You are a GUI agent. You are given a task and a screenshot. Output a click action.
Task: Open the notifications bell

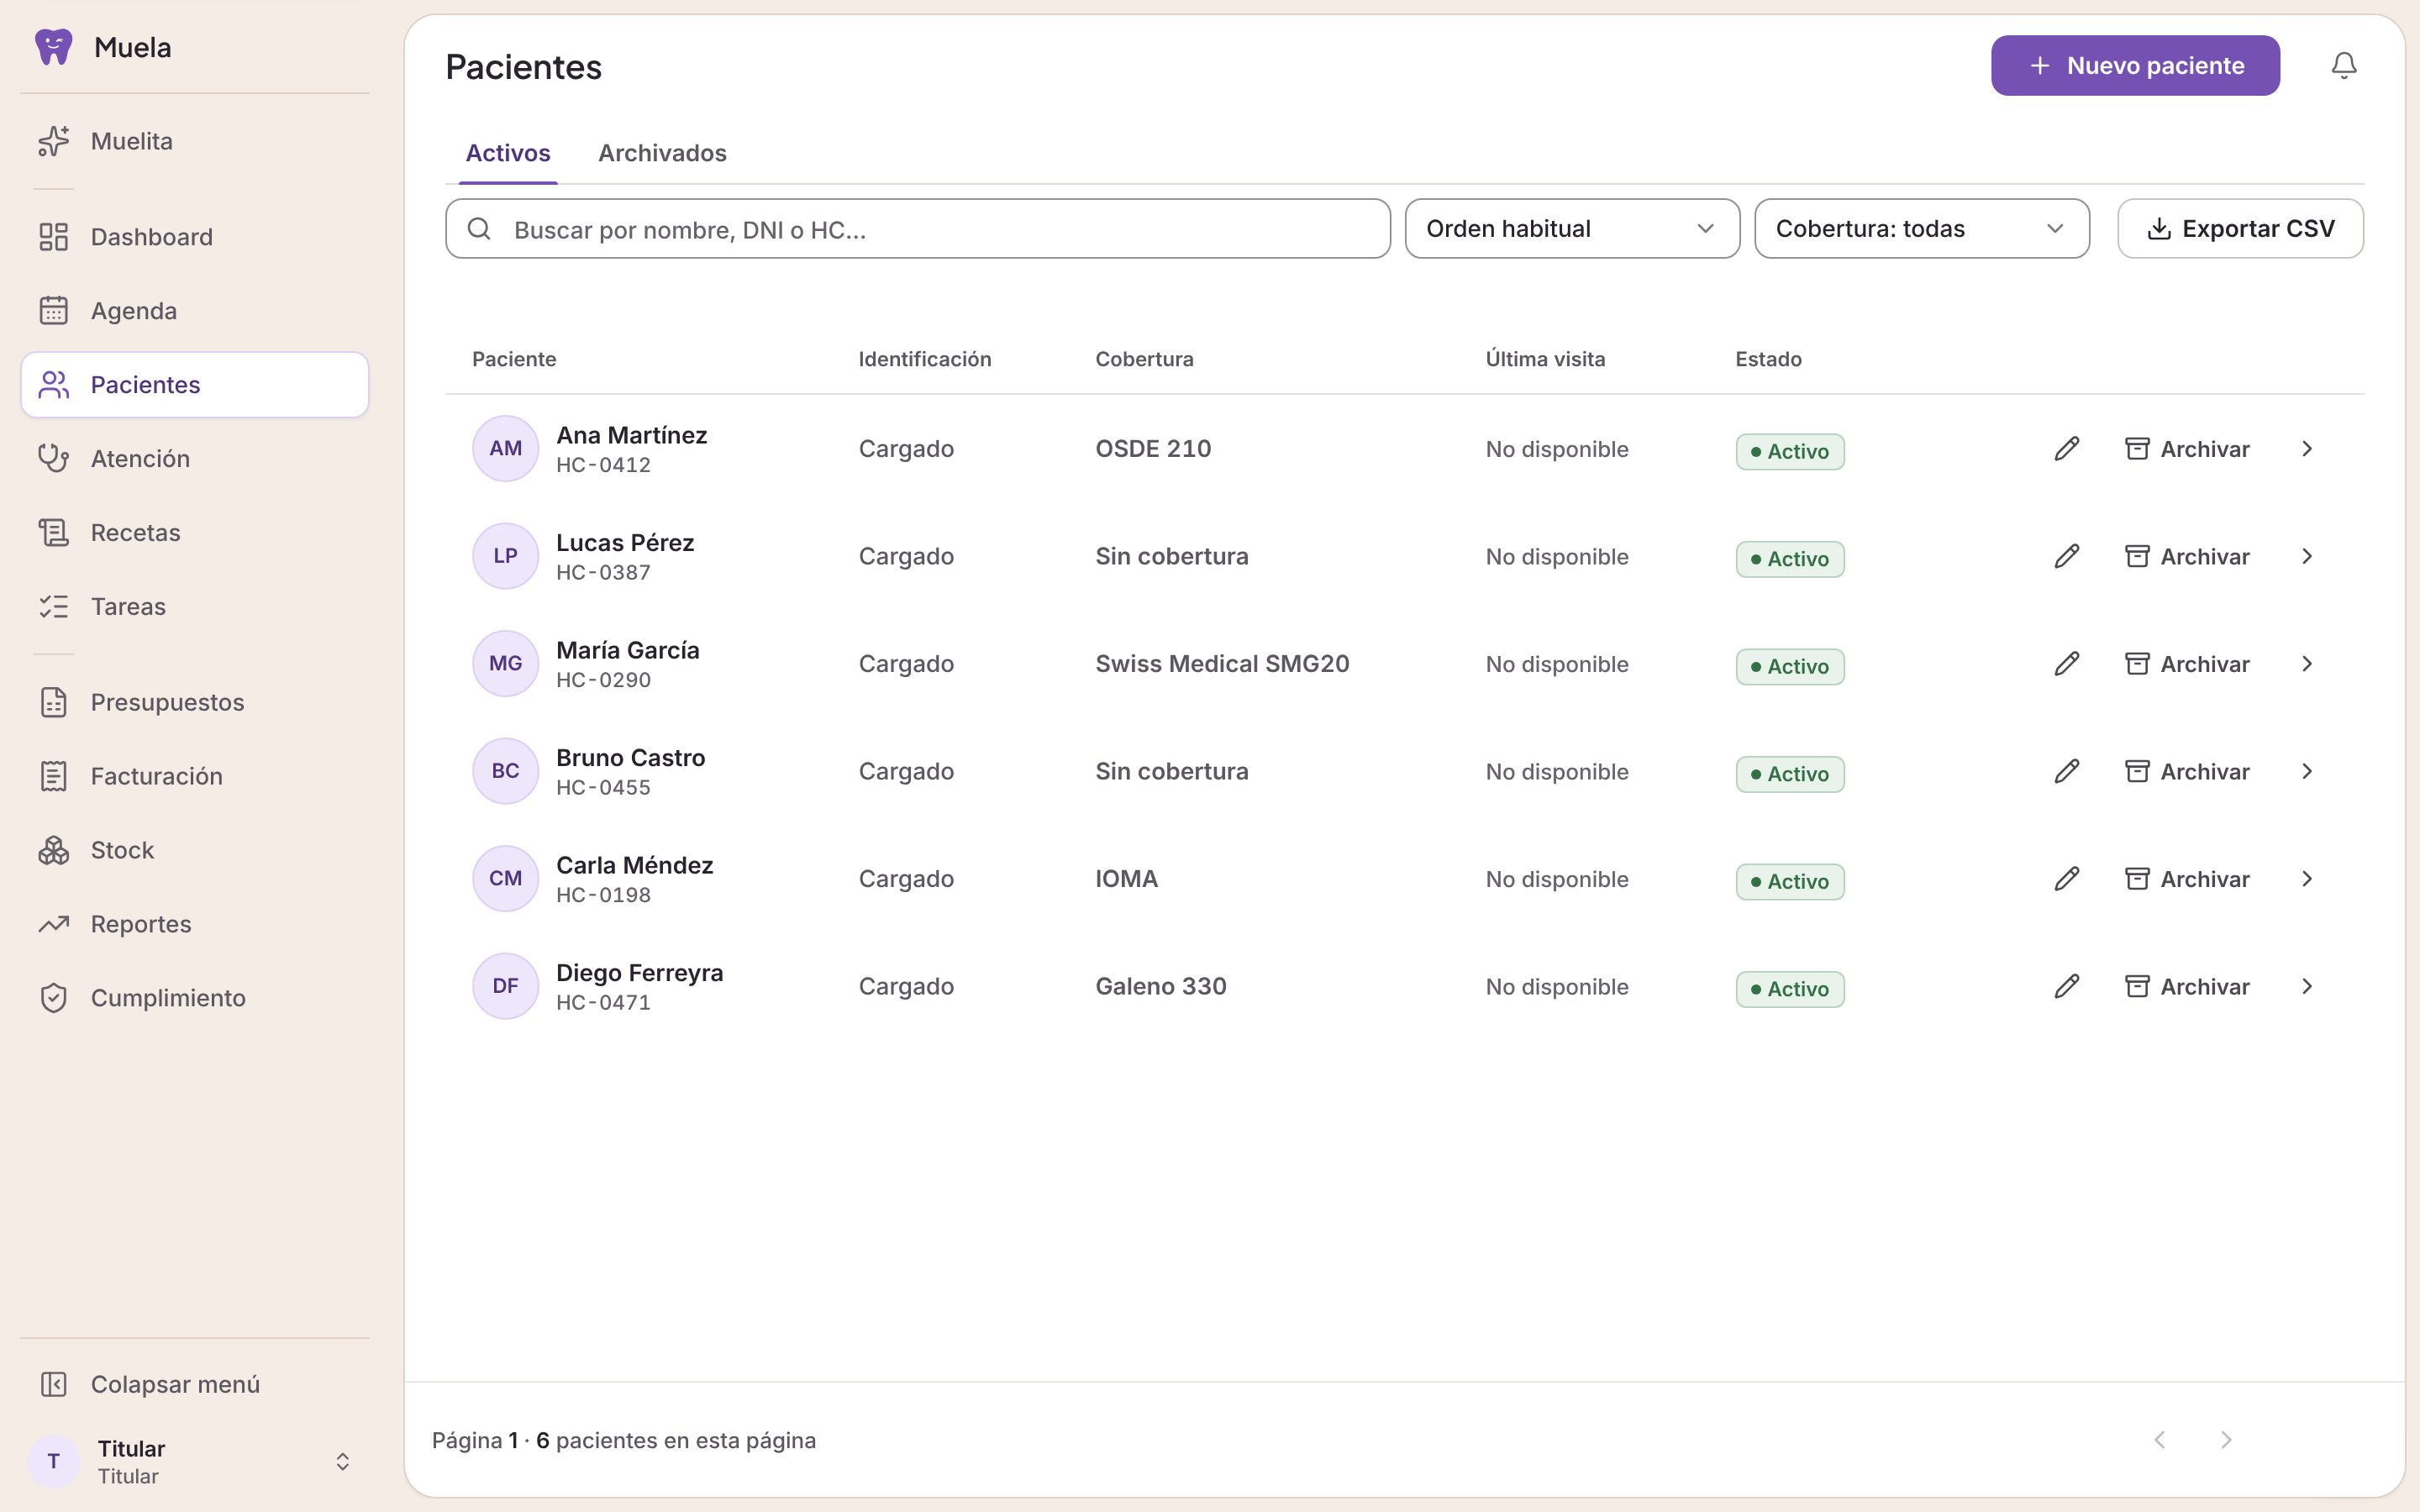click(x=2344, y=66)
